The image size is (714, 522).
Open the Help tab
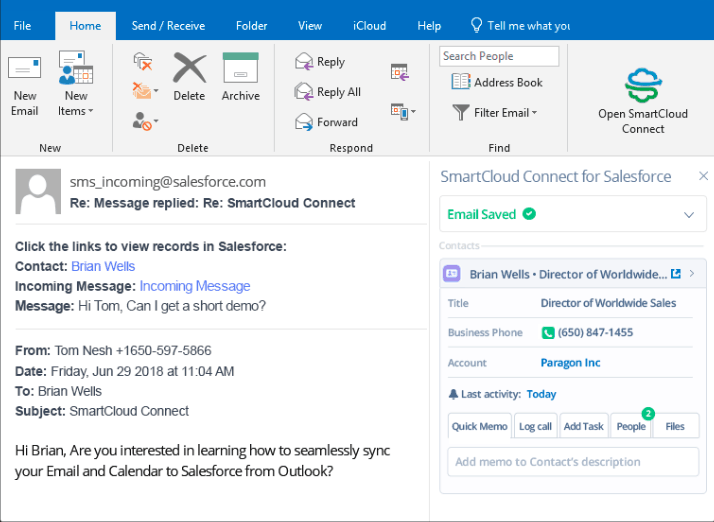click(x=429, y=26)
